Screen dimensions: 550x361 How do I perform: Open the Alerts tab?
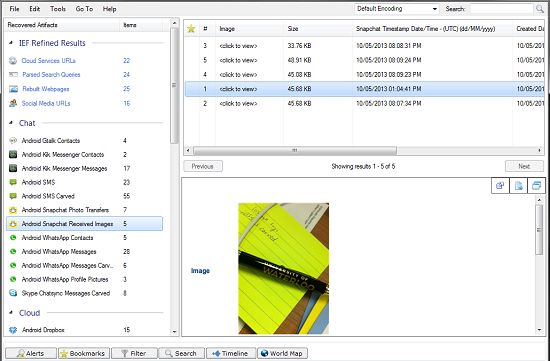(x=31, y=353)
